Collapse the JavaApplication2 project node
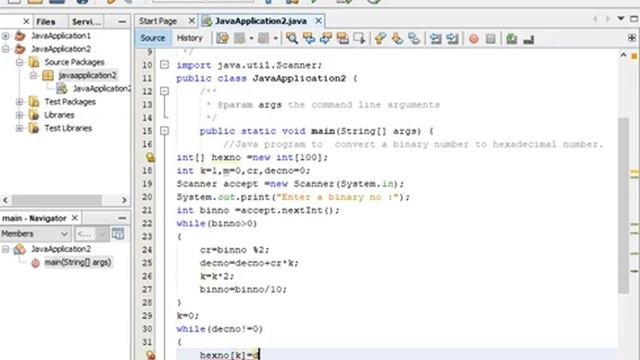 [5, 49]
